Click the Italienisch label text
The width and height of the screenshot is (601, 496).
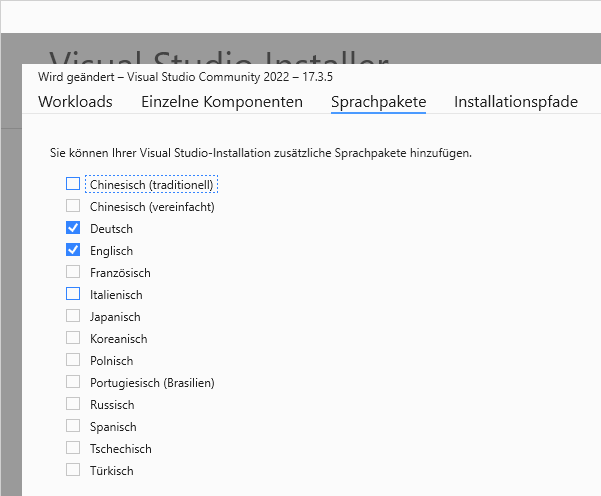click(x=116, y=295)
